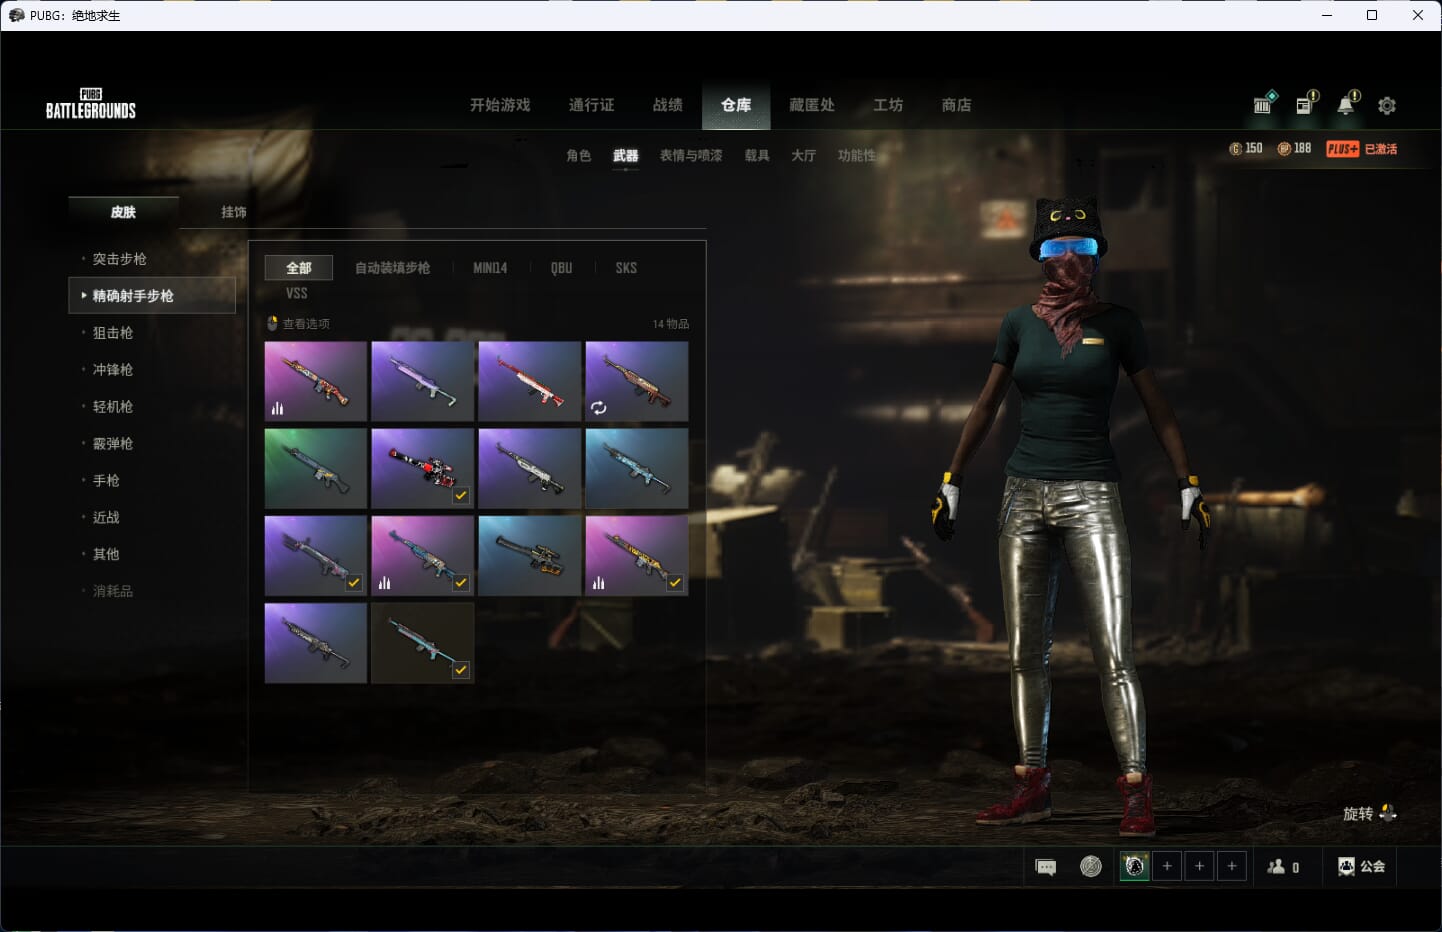Filter skins by 自动装填步枪
The image size is (1442, 932).
pos(392,268)
